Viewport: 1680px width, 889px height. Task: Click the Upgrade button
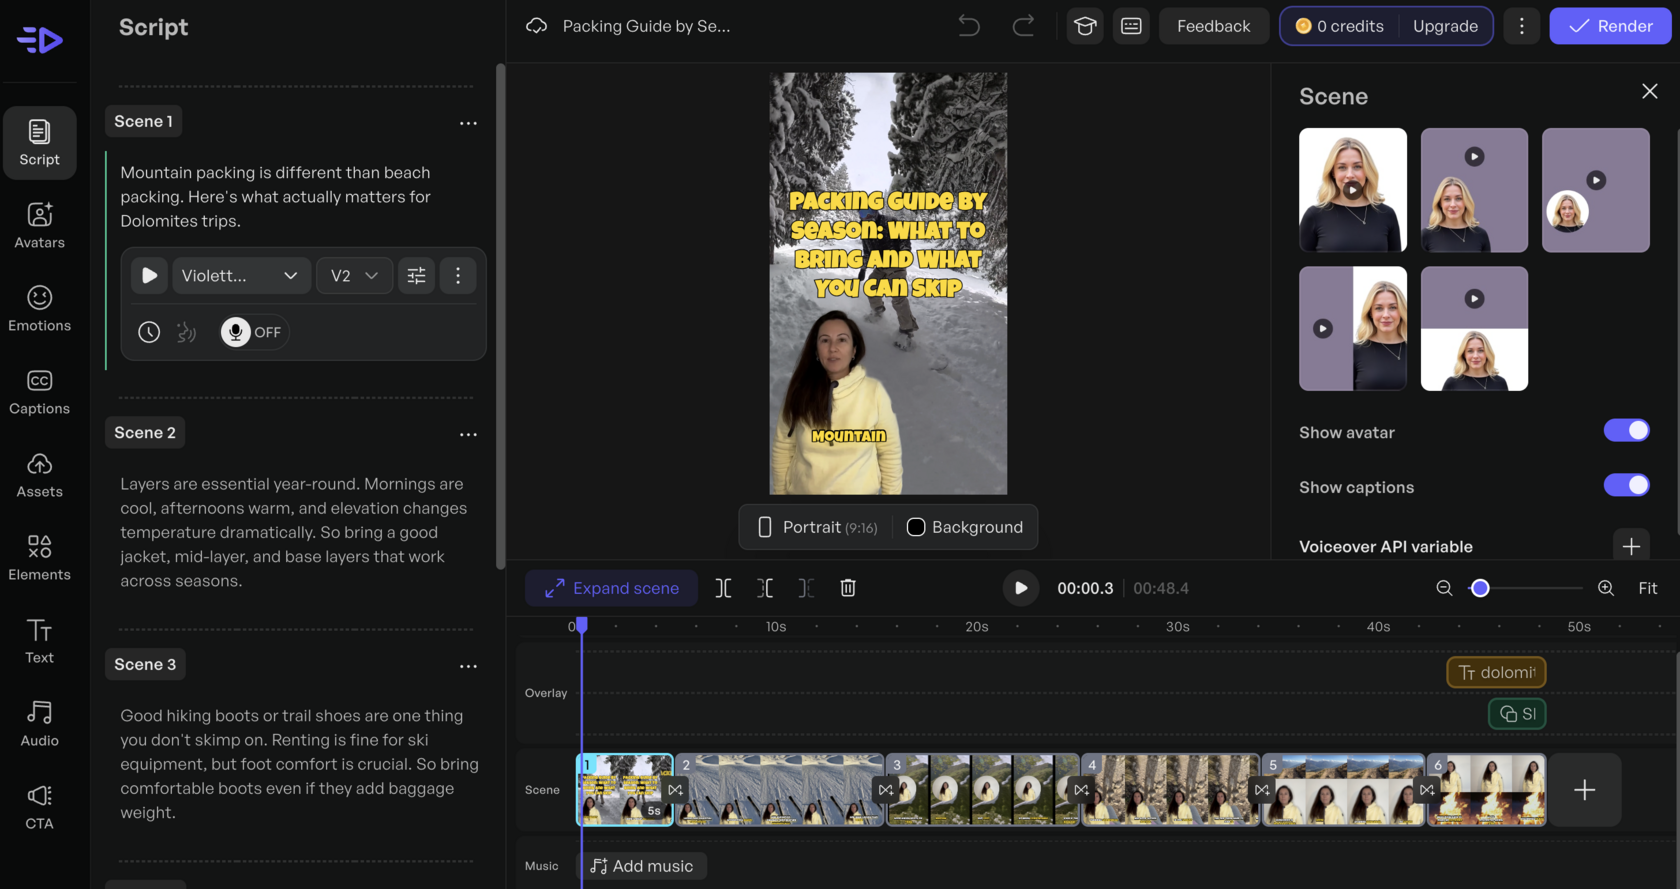(1445, 26)
